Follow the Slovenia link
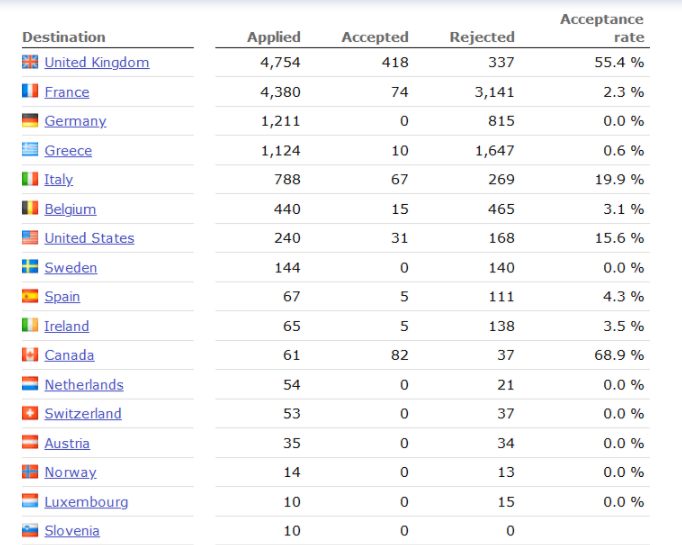Viewport: 682px width, 545px height. point(72,531)
